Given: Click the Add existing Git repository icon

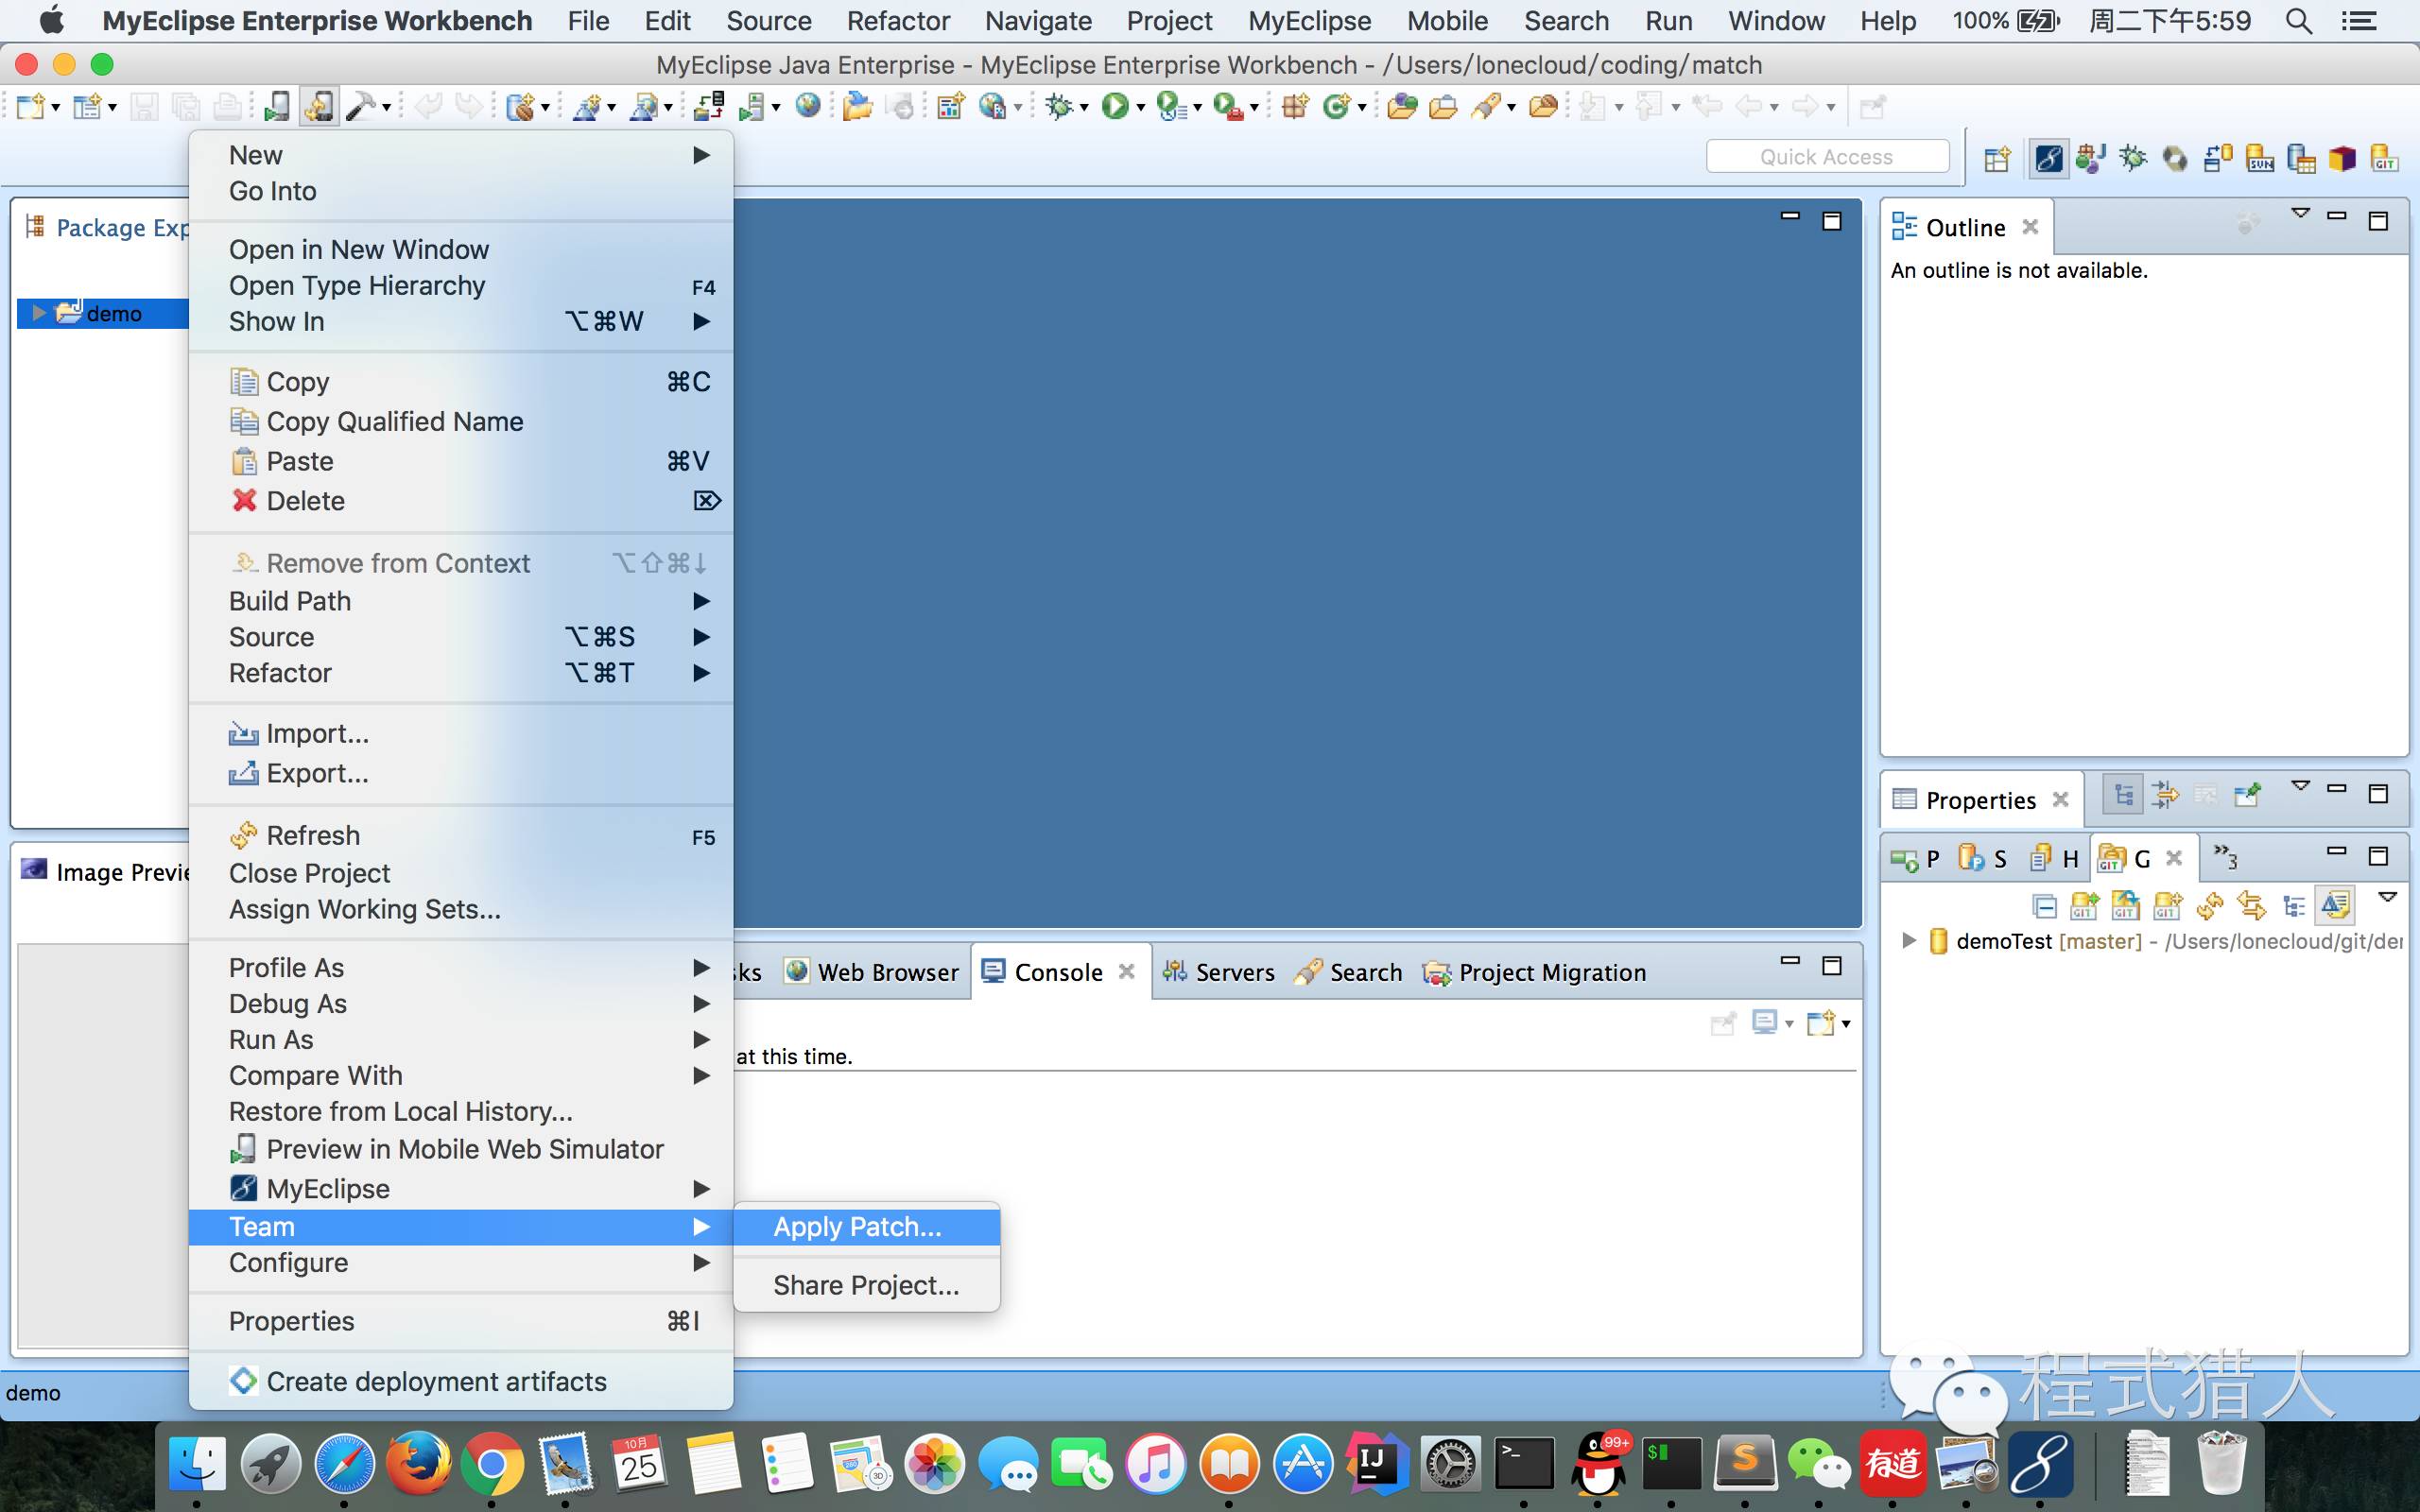Looking at the screenshot, I should (2084, 906).
